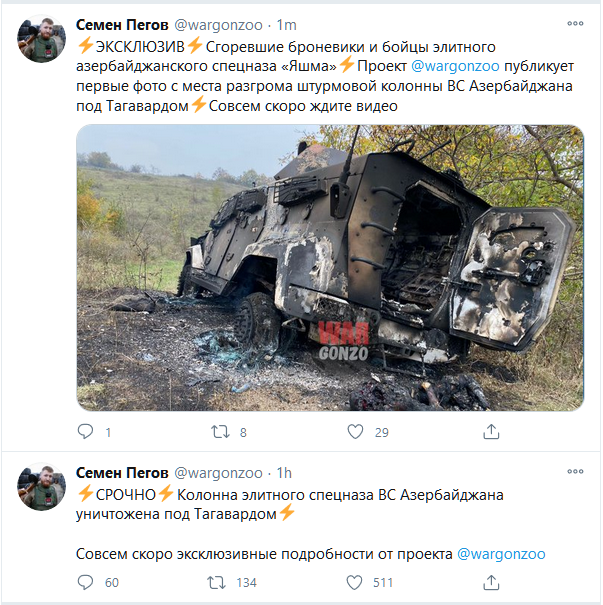Viewport: 603px width, 605px height.
Task: Open more options for the second tweet
Action: point(575,471)
